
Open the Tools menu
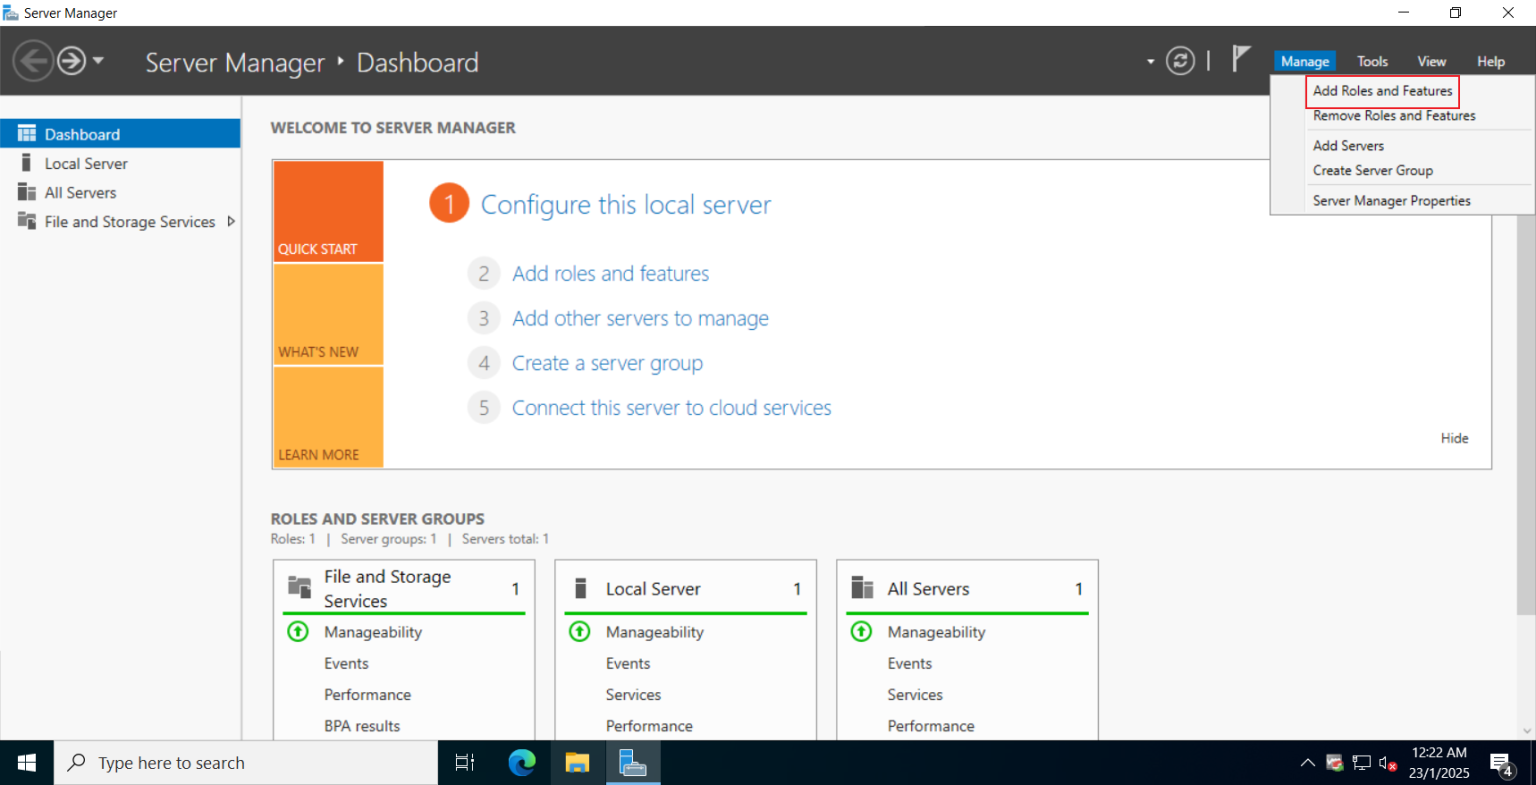[x=1372, y=61]
